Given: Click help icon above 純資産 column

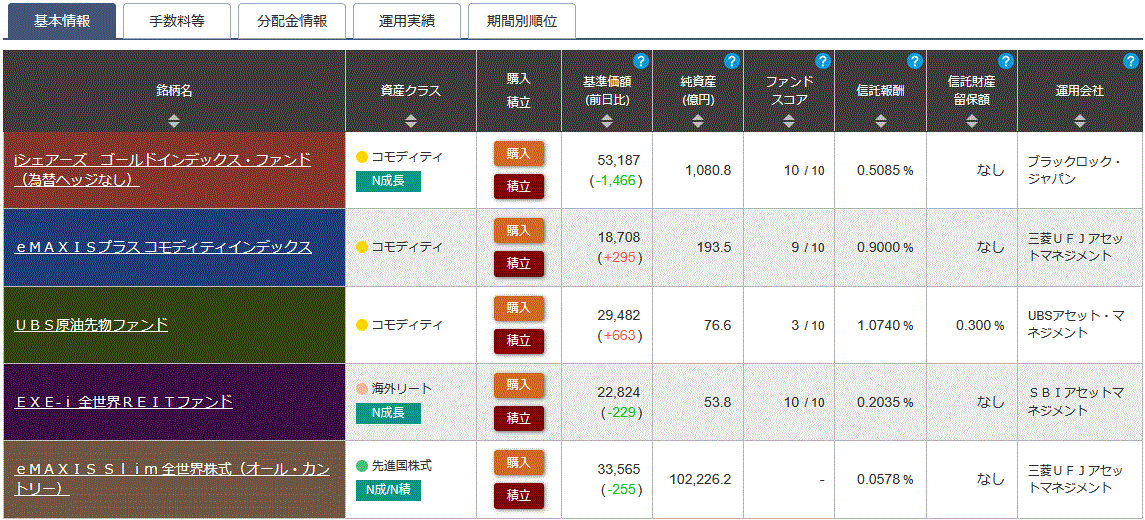Looking at the screenshot, I should point(732,61).
